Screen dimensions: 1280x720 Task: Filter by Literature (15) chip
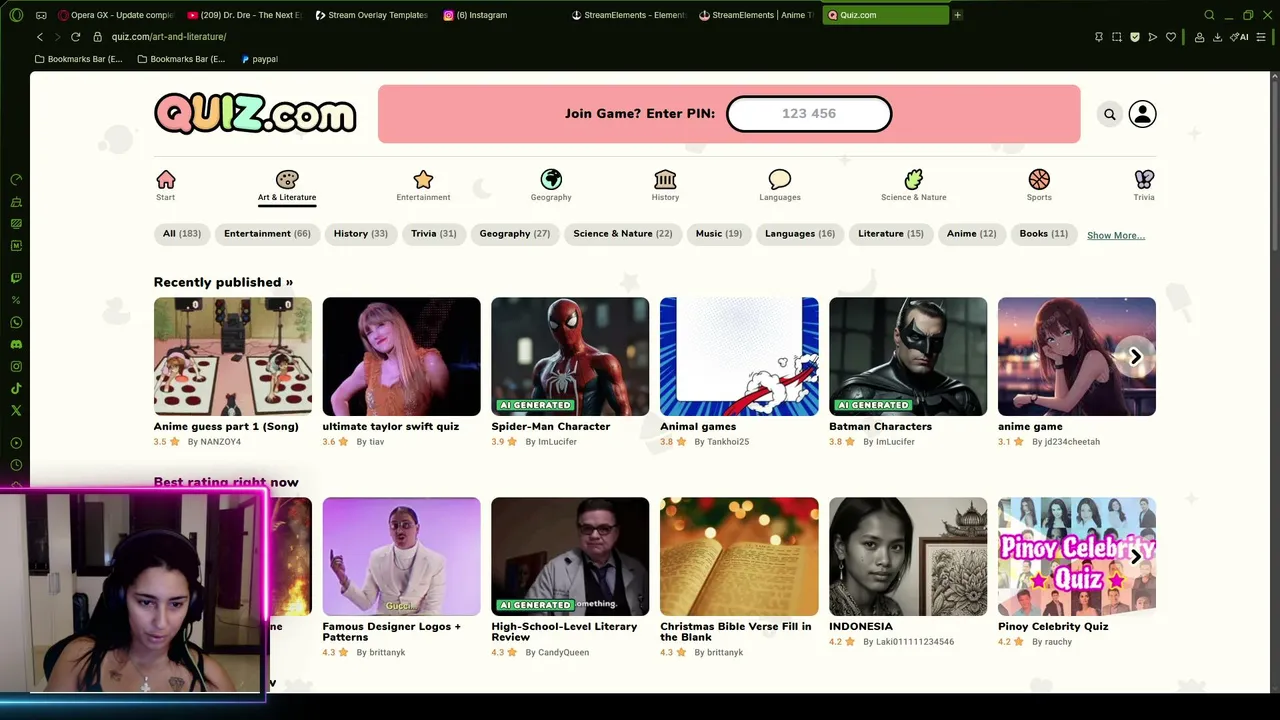[x=890, y=234]
